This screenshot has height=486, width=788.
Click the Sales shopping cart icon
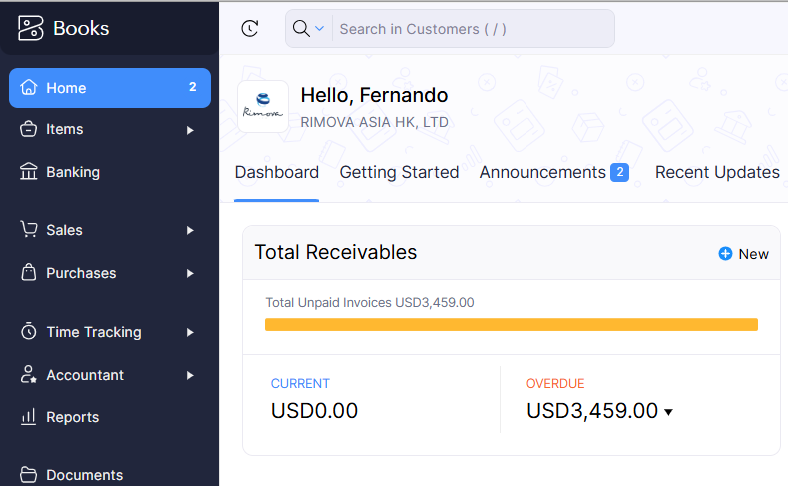point(29,230)
